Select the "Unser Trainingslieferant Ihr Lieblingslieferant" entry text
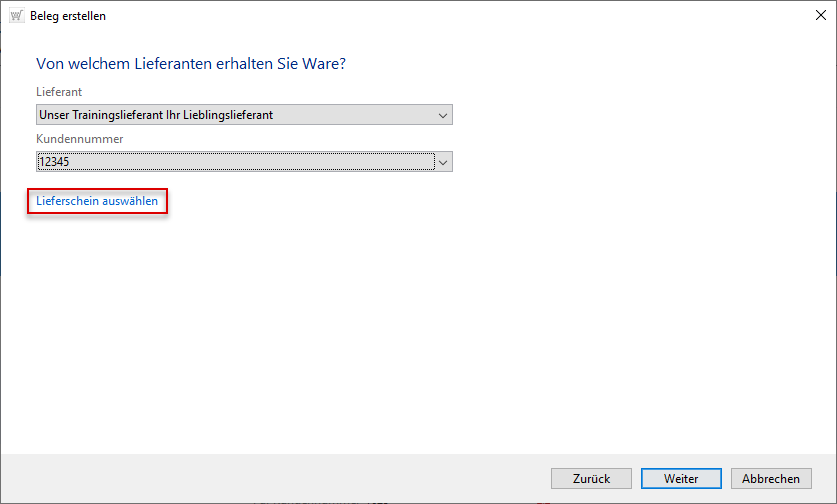Image resolution: width=837 pixels, height=504 pixels. coord(156,115)
